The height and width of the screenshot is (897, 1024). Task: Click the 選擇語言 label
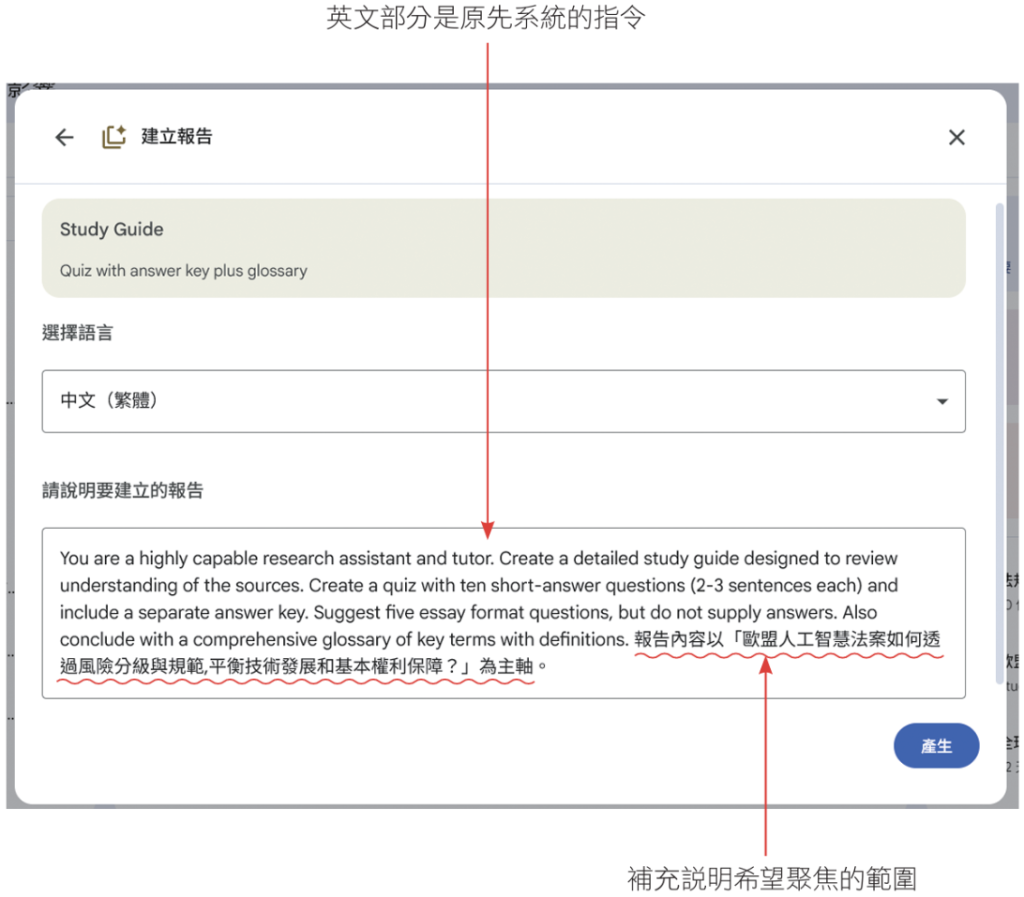[x=77, y=334]
